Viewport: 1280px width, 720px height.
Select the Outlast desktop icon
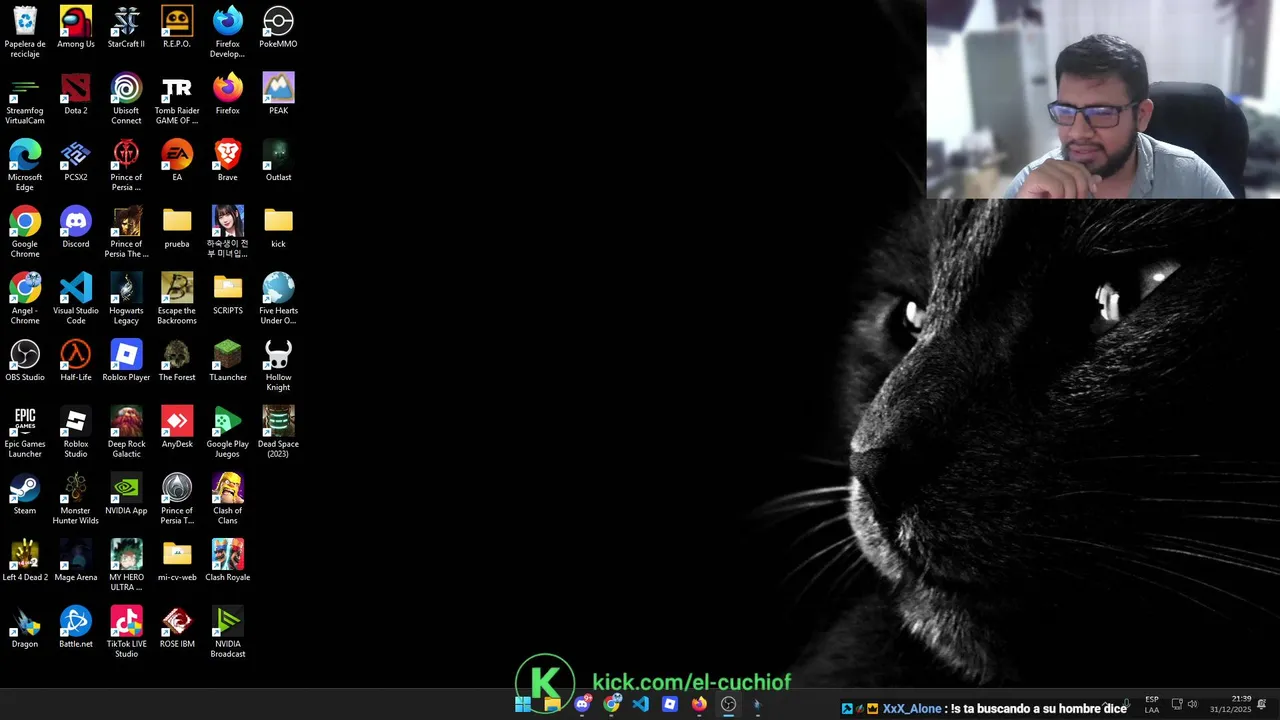point(278,160)
